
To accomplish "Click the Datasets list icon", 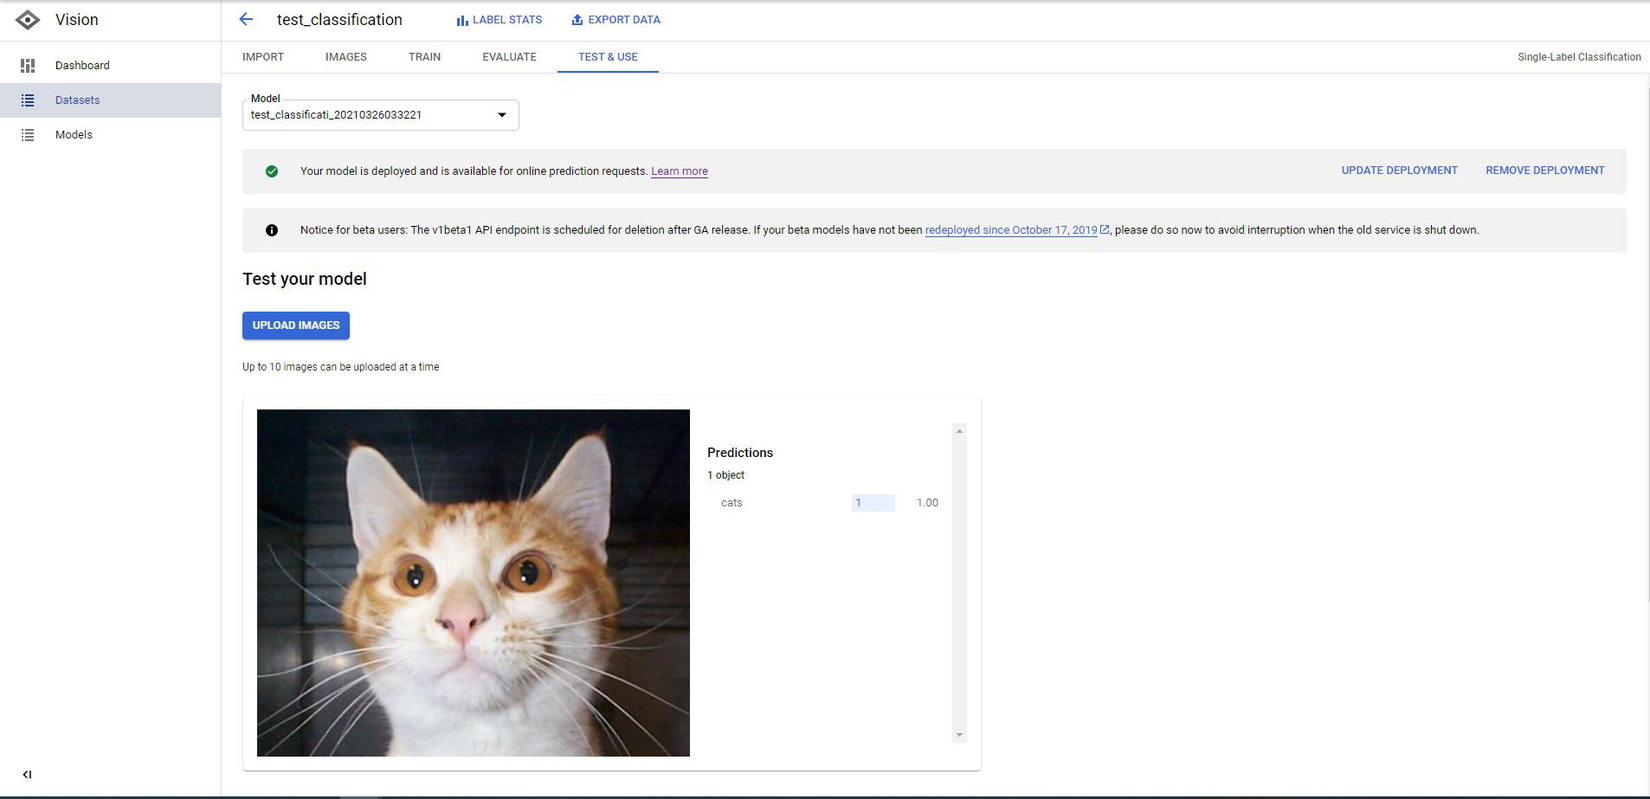I will (x=28, y=100).
